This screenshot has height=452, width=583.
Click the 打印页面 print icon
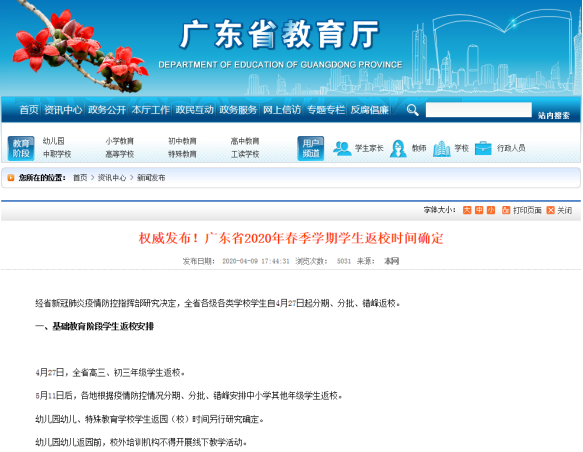[506, 210]
